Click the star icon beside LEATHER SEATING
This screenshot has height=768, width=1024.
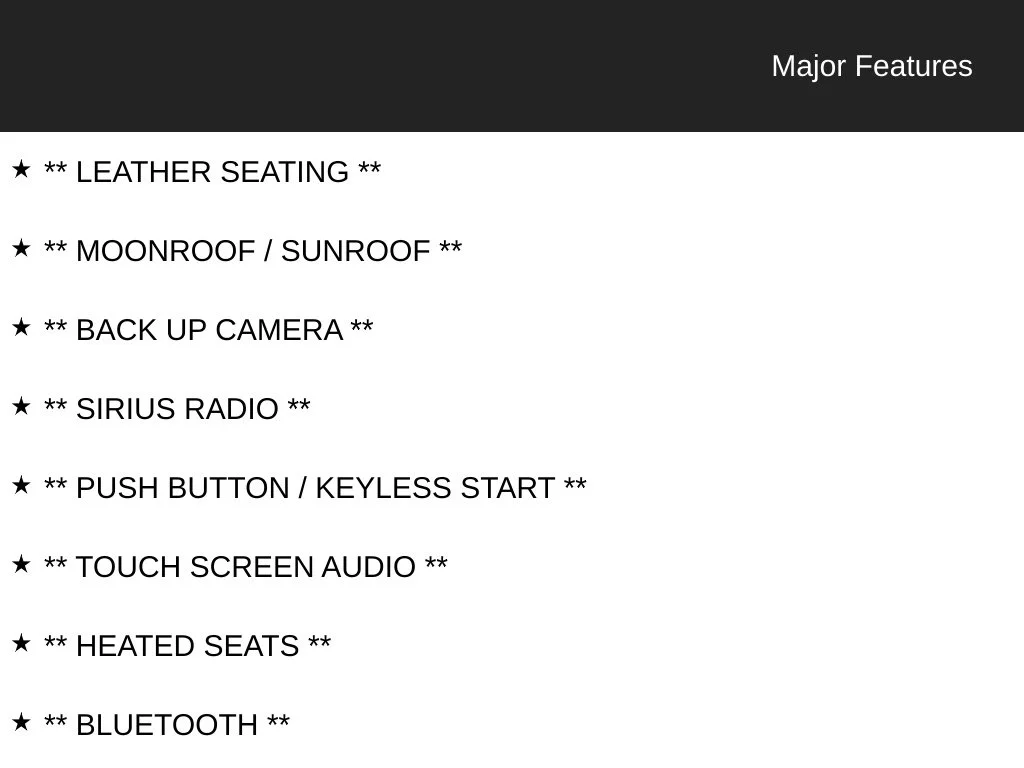pos(21,169)
